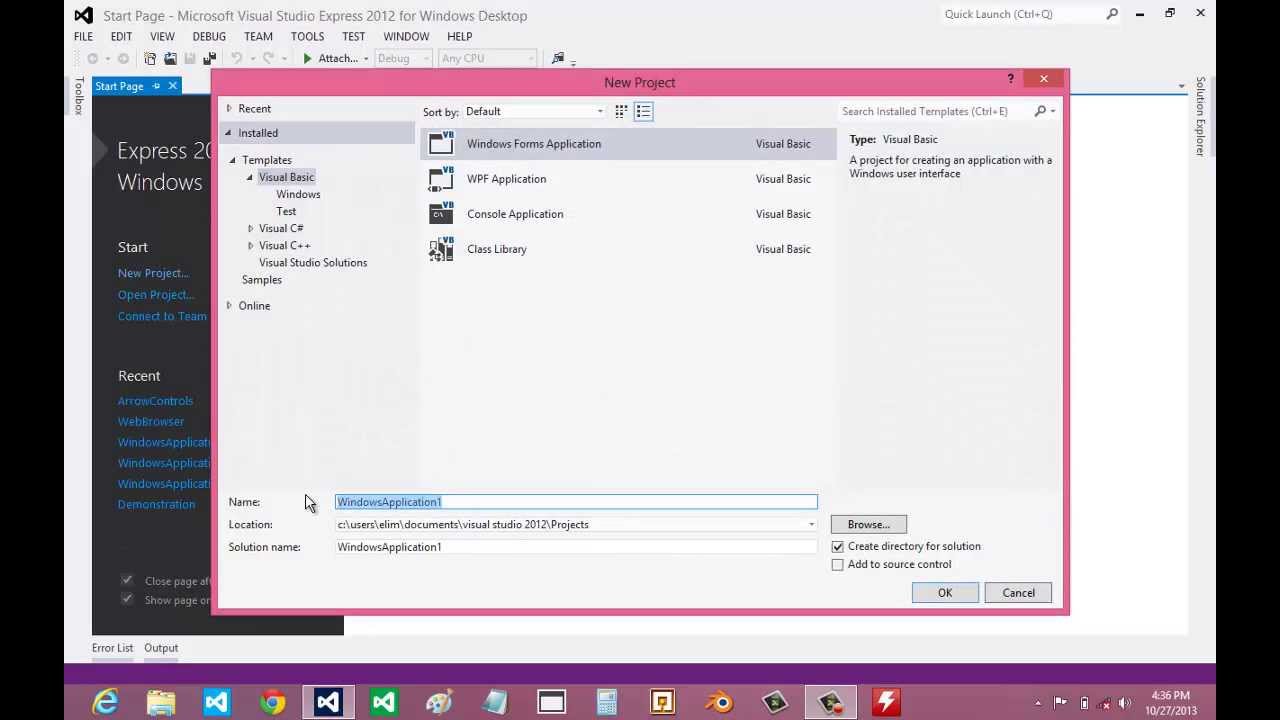Open Paint from the taskbar
The image size is (1280, 720).
[x=439, y=702]
